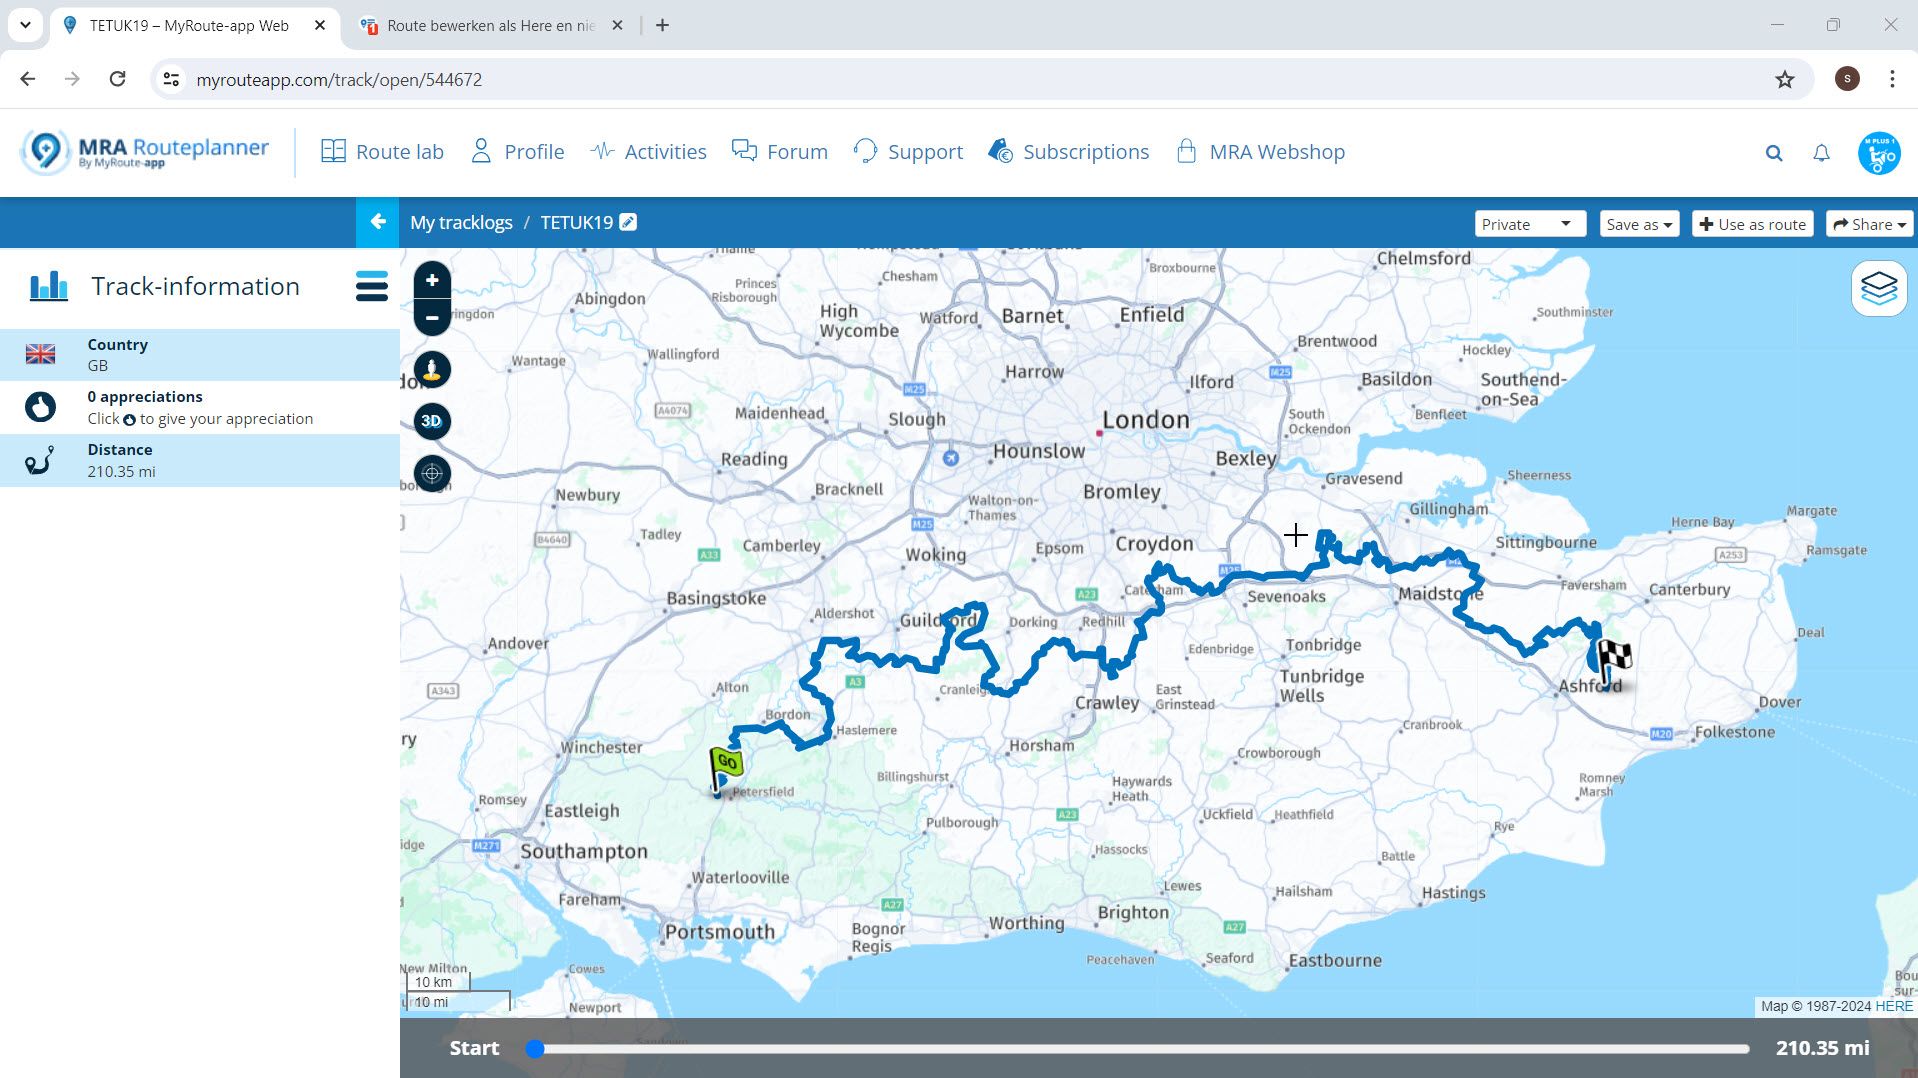Click the Track-information bar chart icon
1918x1078 pixels.
click(x=49, y=286)
